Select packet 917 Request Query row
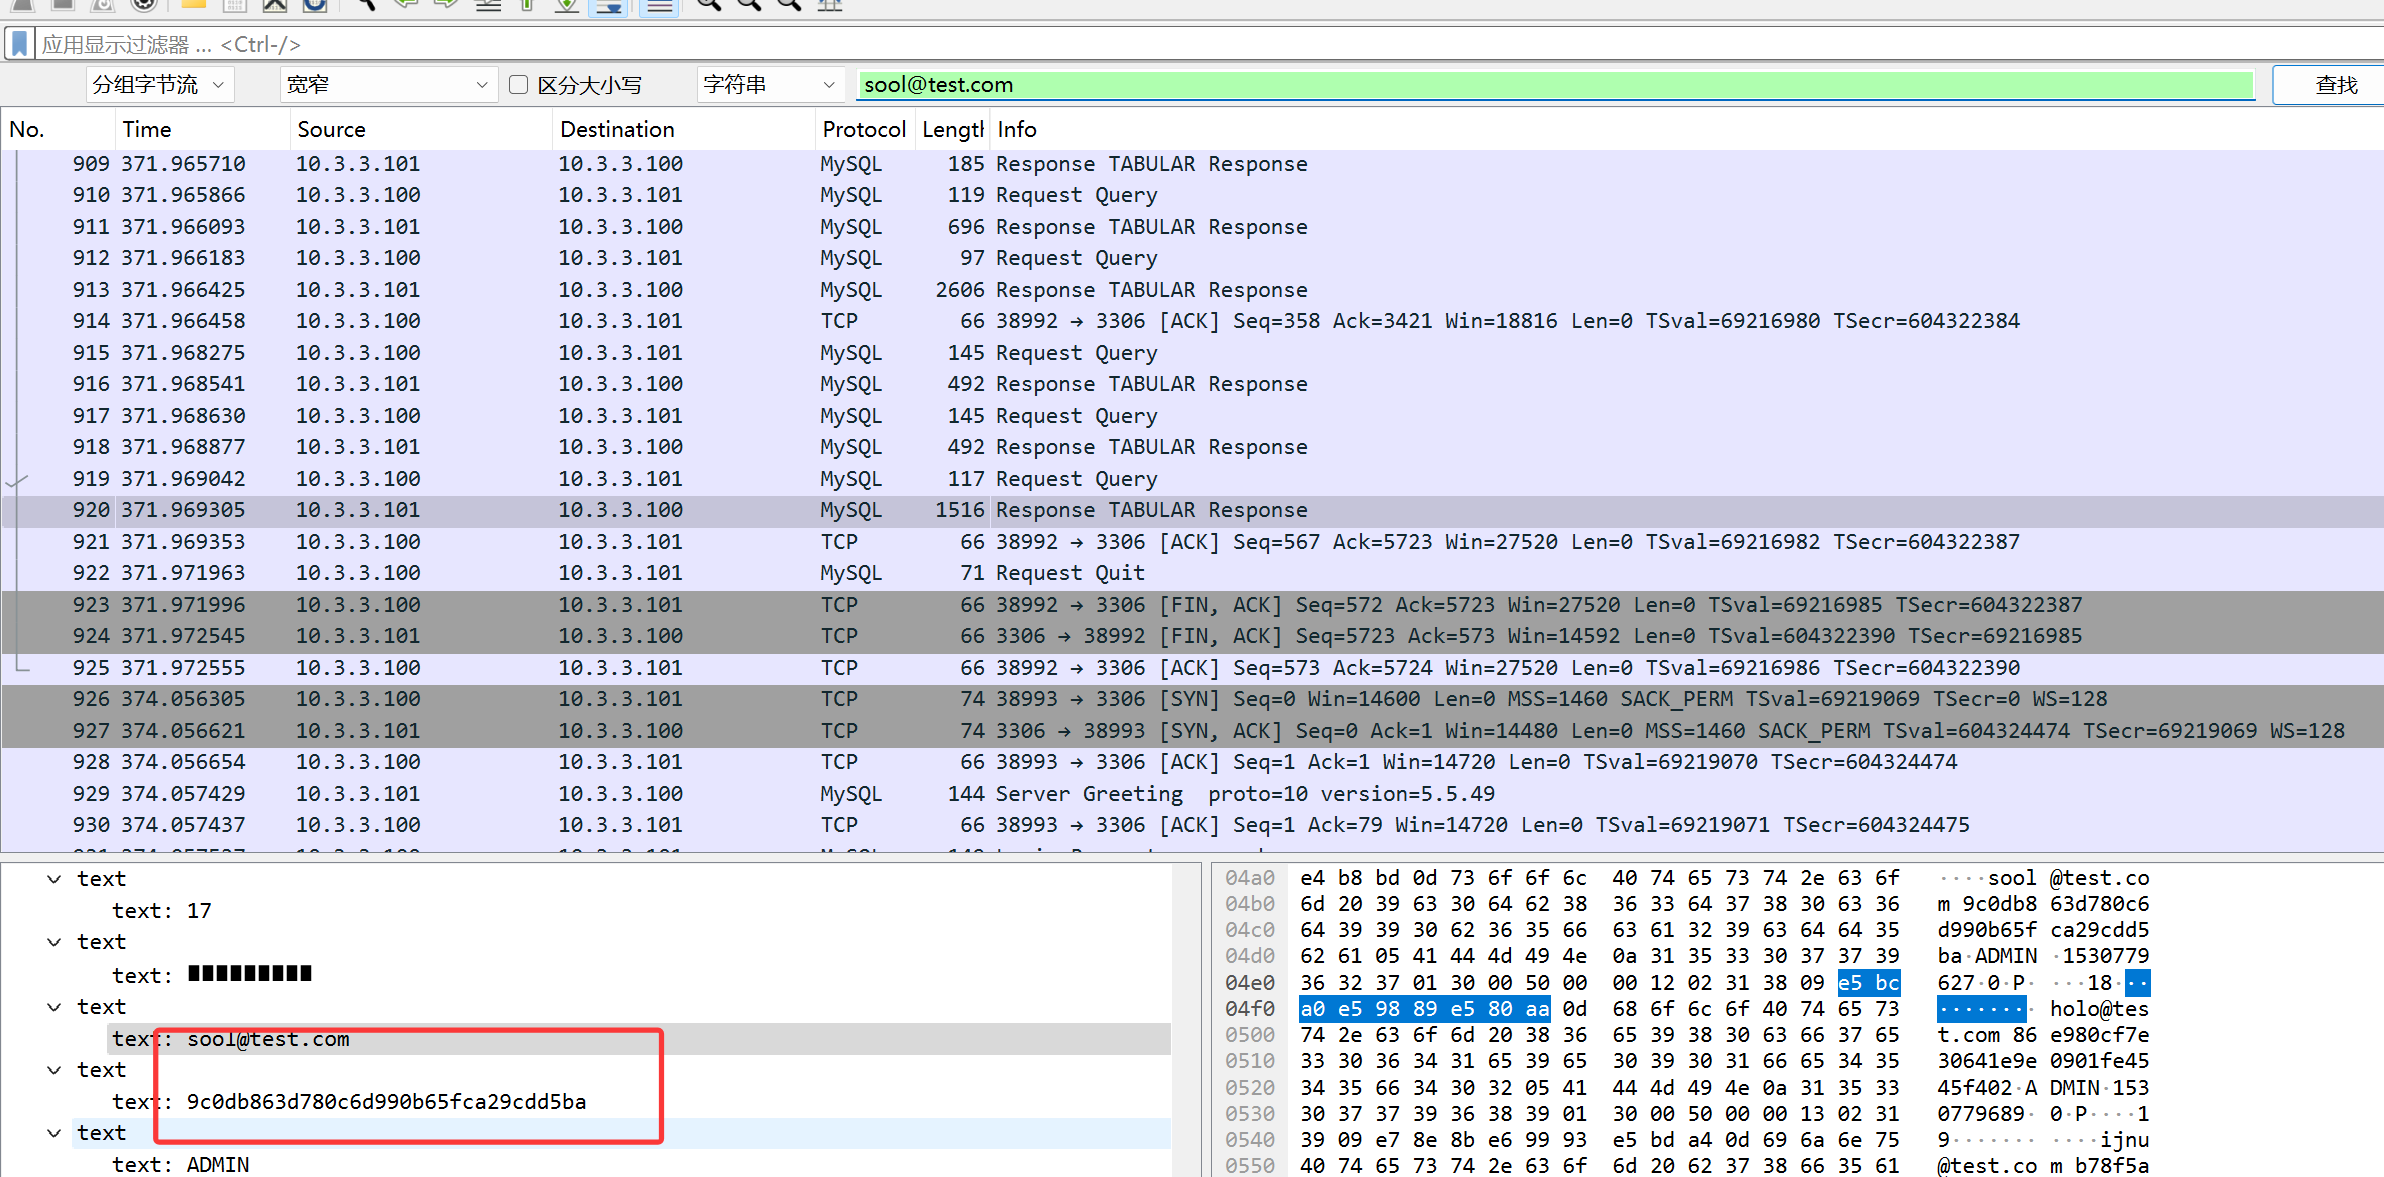The width and height of the screenshot is (2384, 1177). coord(1192,416)
